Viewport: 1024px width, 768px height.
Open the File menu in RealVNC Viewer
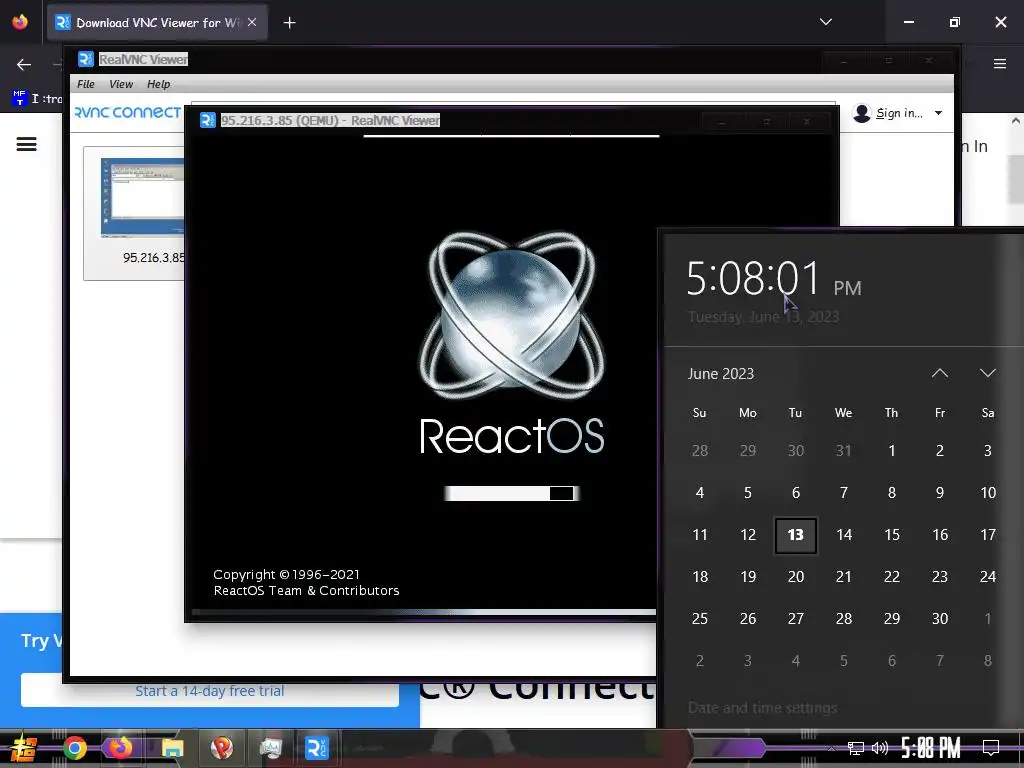pyautogui.click(x=86, y=84)
